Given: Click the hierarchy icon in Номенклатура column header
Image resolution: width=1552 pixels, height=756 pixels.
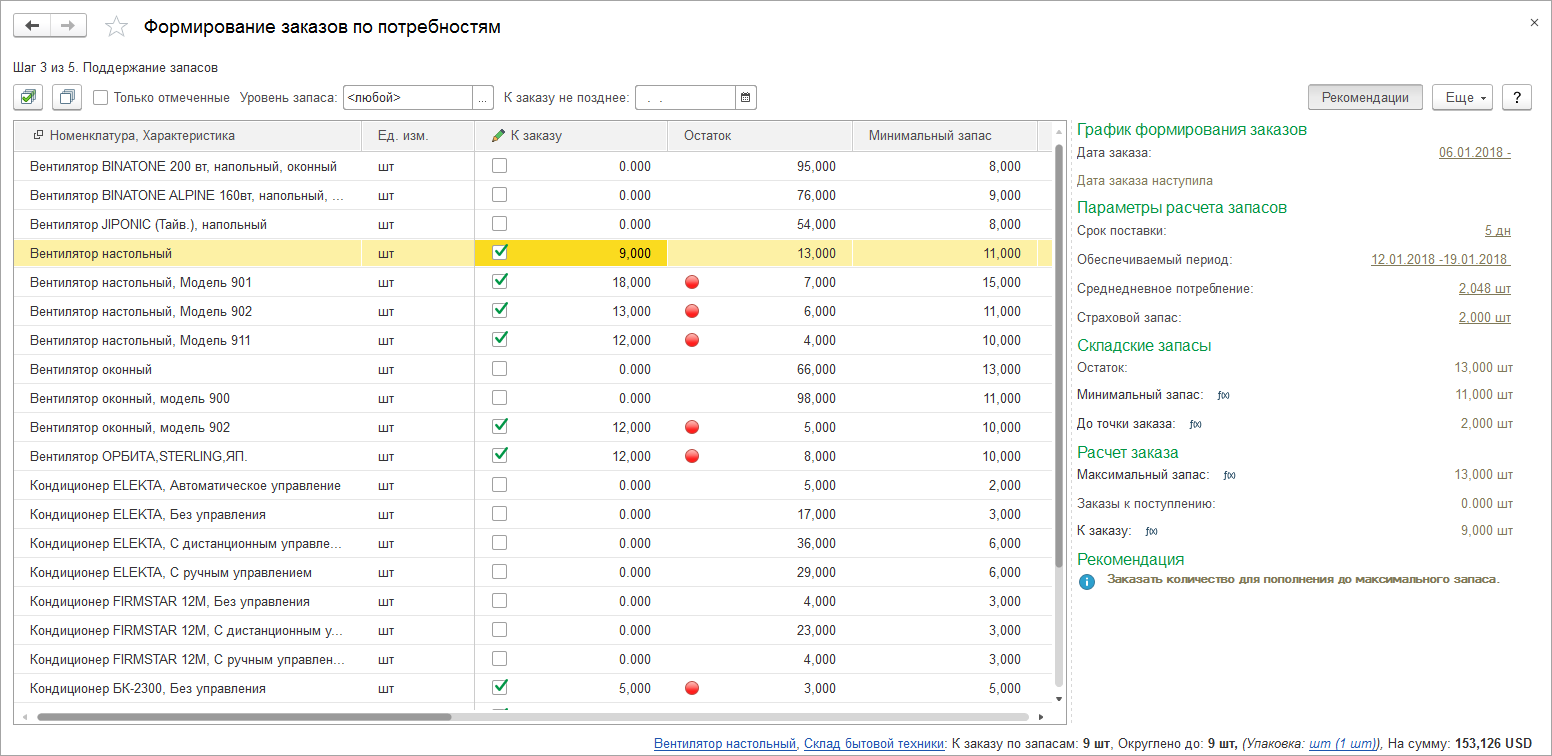Looking at the screenshot, I should click(38, 136).
